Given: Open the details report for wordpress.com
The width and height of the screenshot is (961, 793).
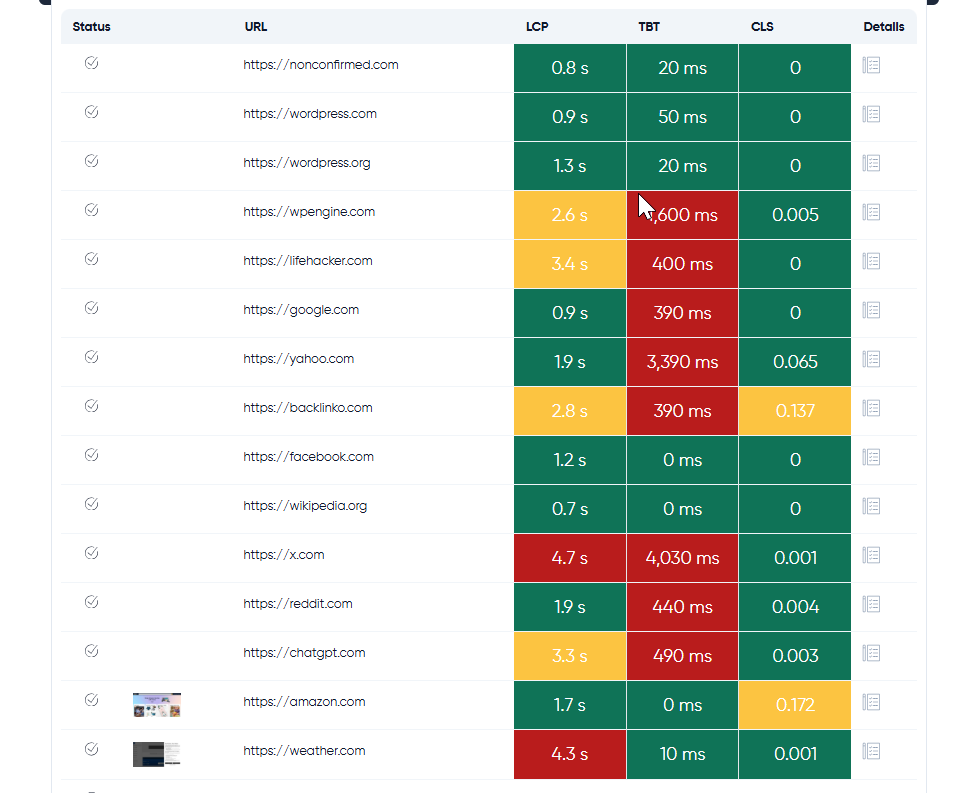Looking at the screenshot, I should click(871, 113).
